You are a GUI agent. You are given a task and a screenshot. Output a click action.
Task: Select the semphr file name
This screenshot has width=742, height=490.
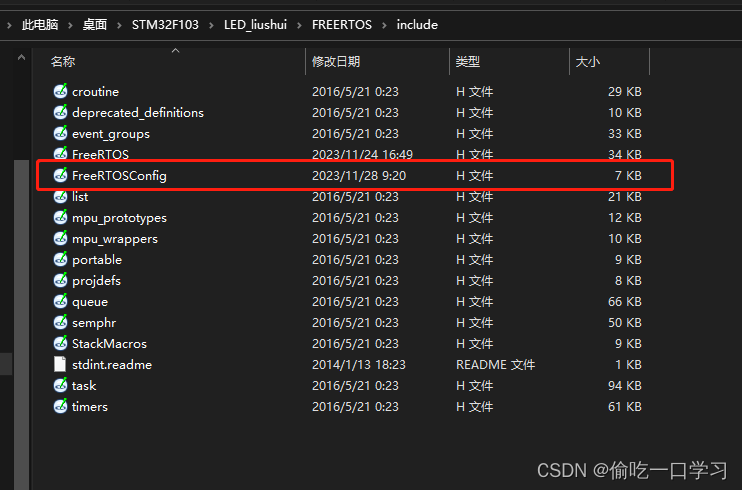pyautogui.click(x=94, y=322)
